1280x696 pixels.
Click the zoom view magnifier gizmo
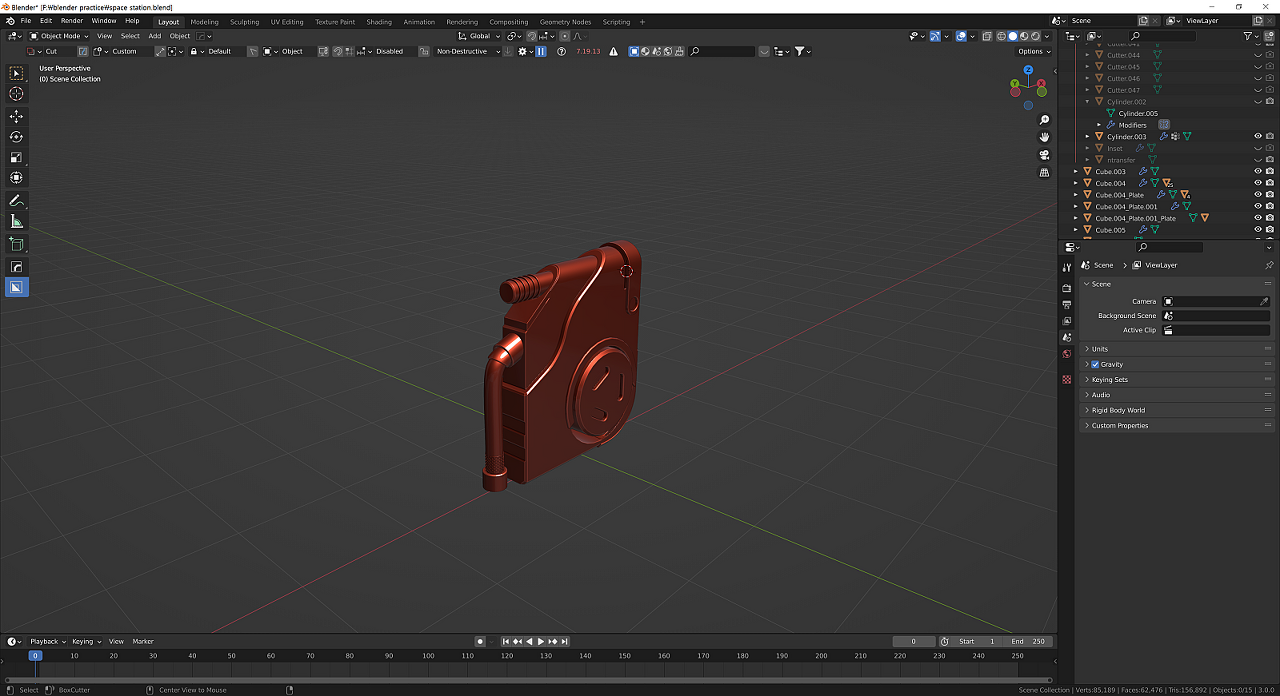1044,120
